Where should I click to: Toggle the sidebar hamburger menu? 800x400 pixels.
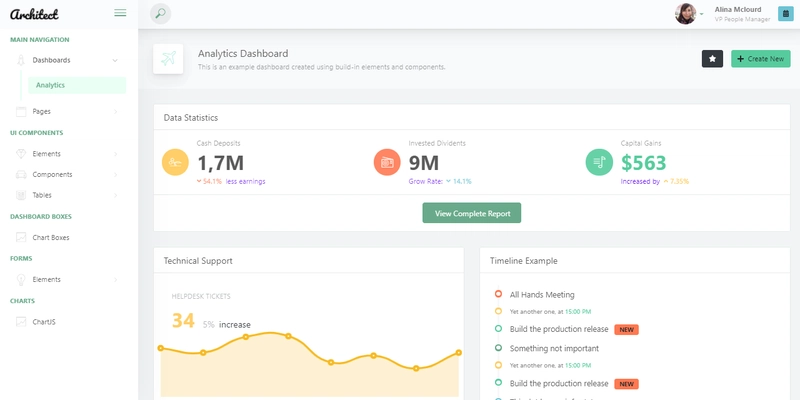[120, 13]
